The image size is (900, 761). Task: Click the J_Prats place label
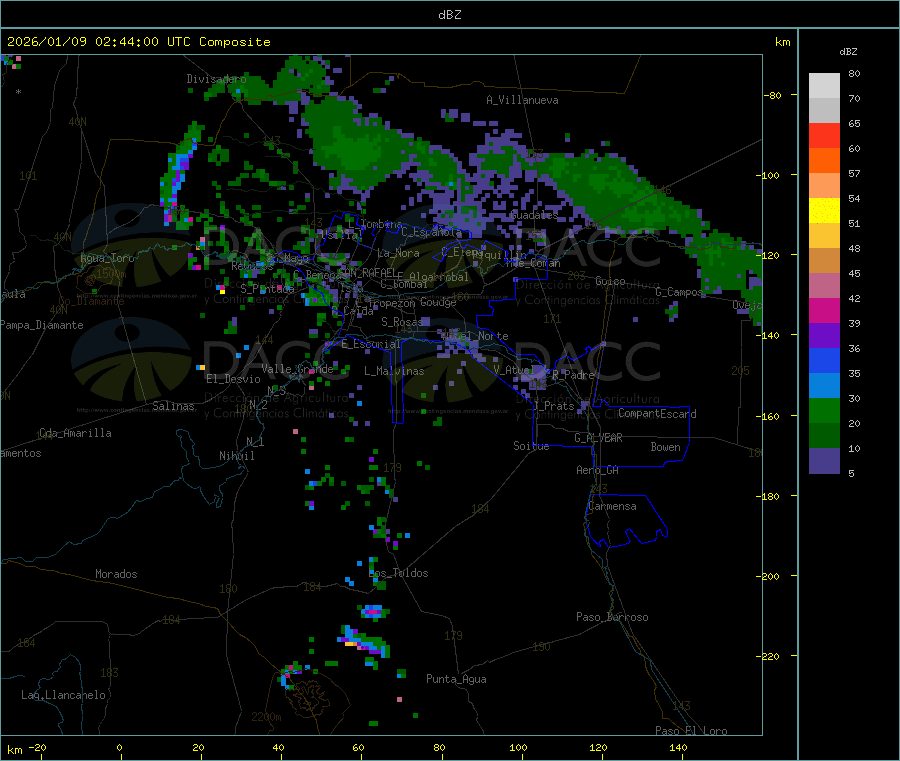pyautogui.click(x=554, y=406)
